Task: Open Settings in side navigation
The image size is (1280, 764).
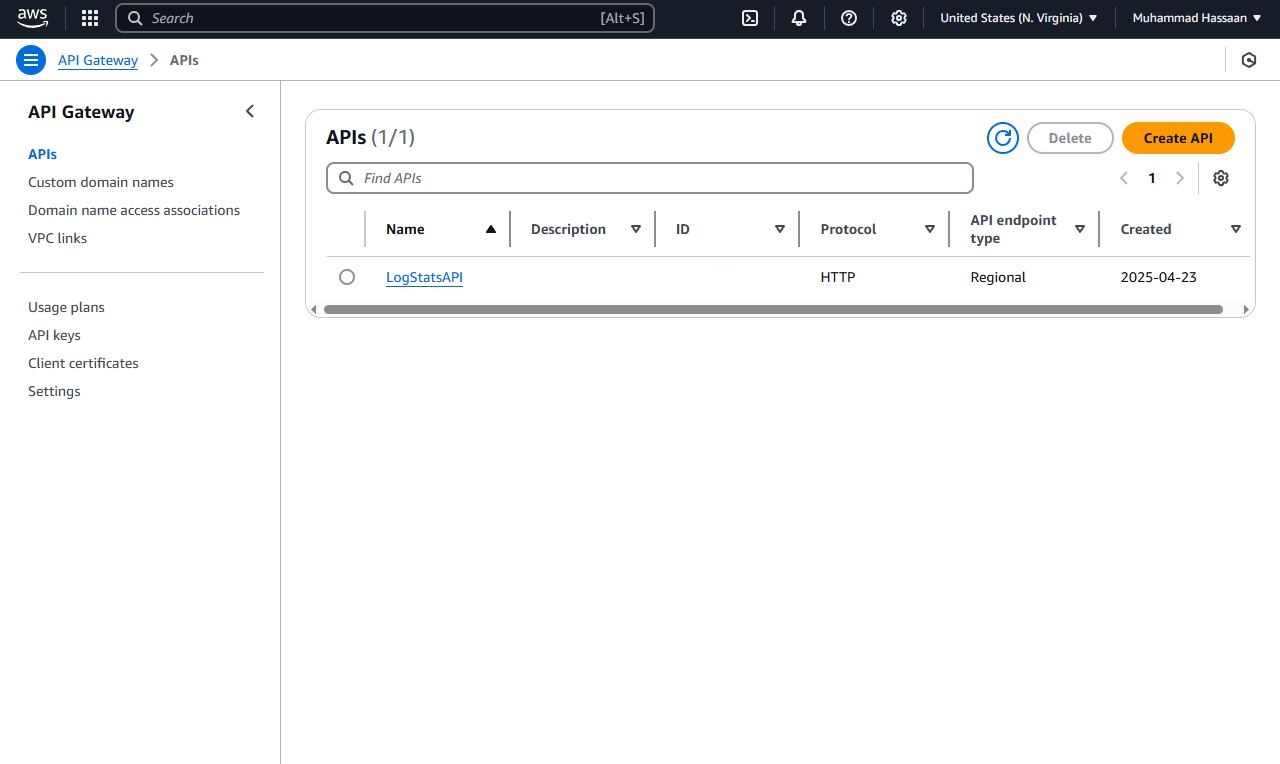Action: click(x=54, y=391)
